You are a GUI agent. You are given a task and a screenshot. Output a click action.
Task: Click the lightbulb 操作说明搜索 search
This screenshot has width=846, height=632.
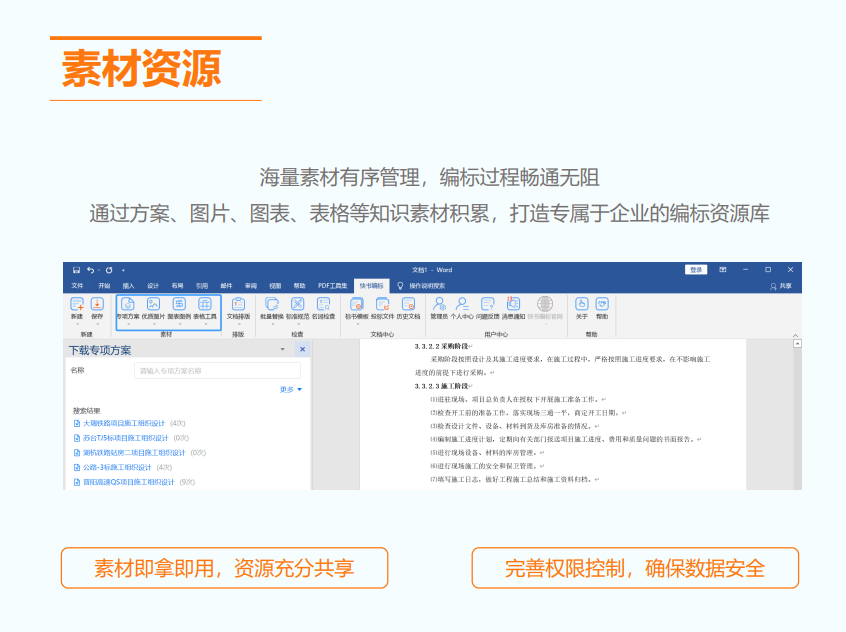[400, 286]
